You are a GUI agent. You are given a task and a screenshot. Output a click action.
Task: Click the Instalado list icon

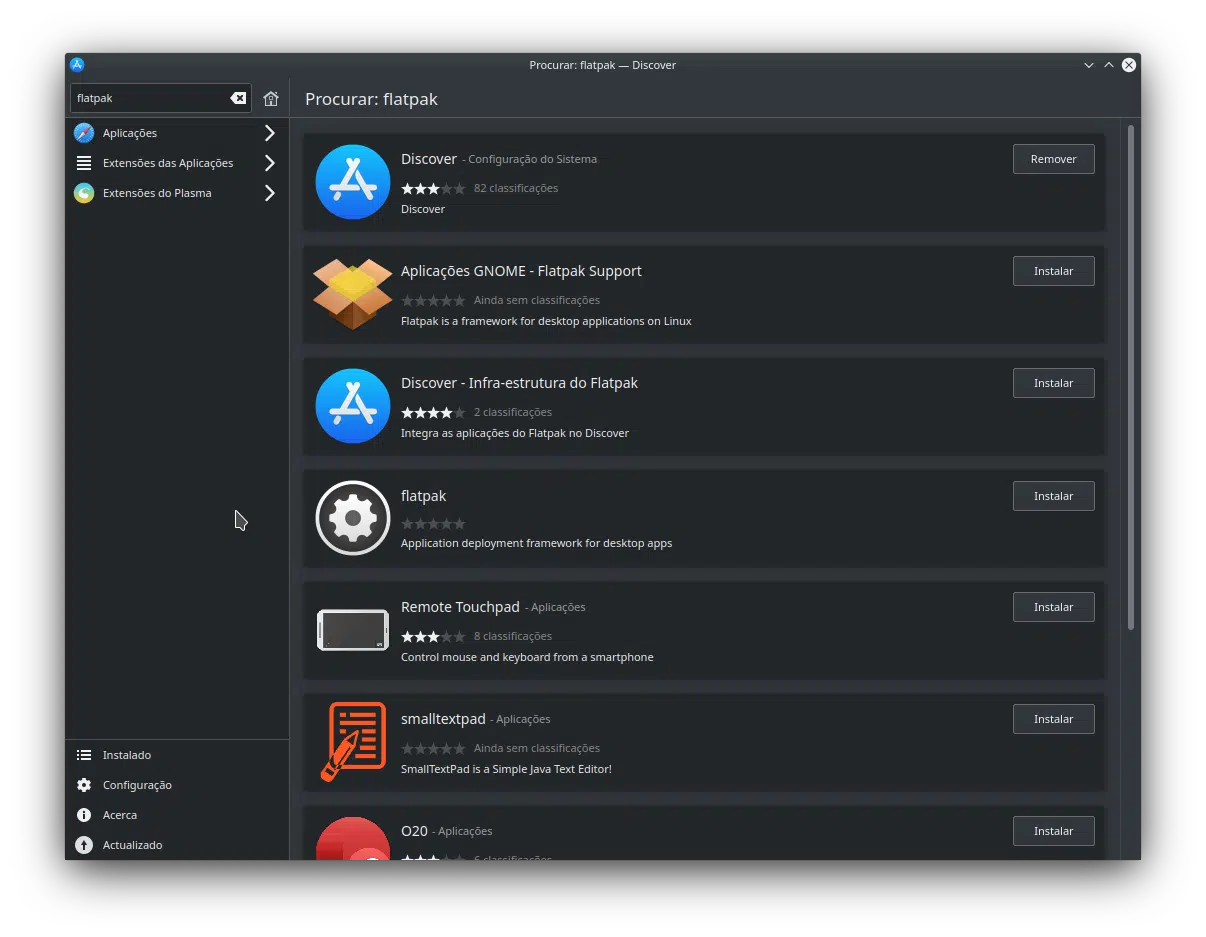point(84,755)
